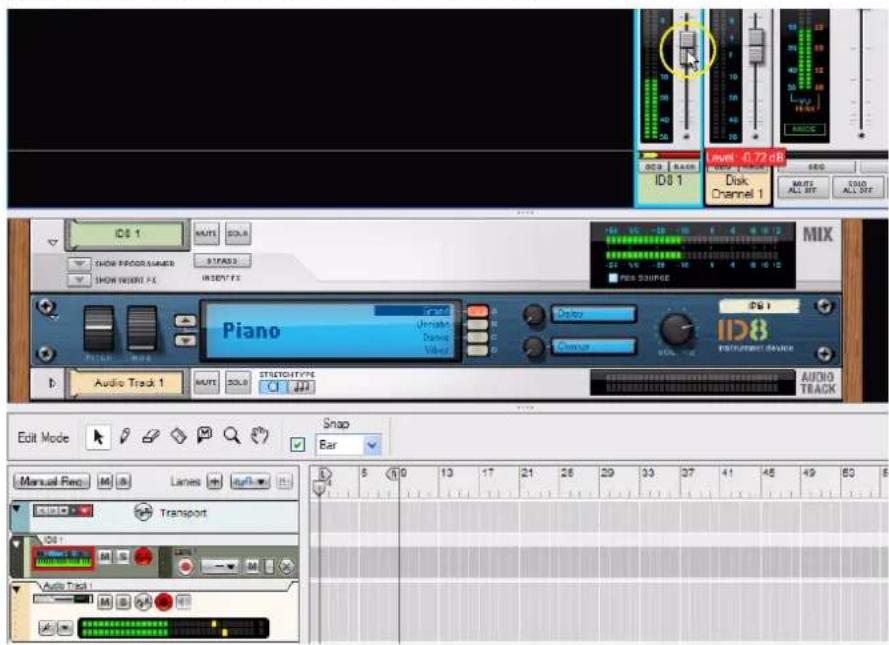The image size is (889, 645).
Task: Collapse the Transport track in the sequencer
Action: coord(16,508)
